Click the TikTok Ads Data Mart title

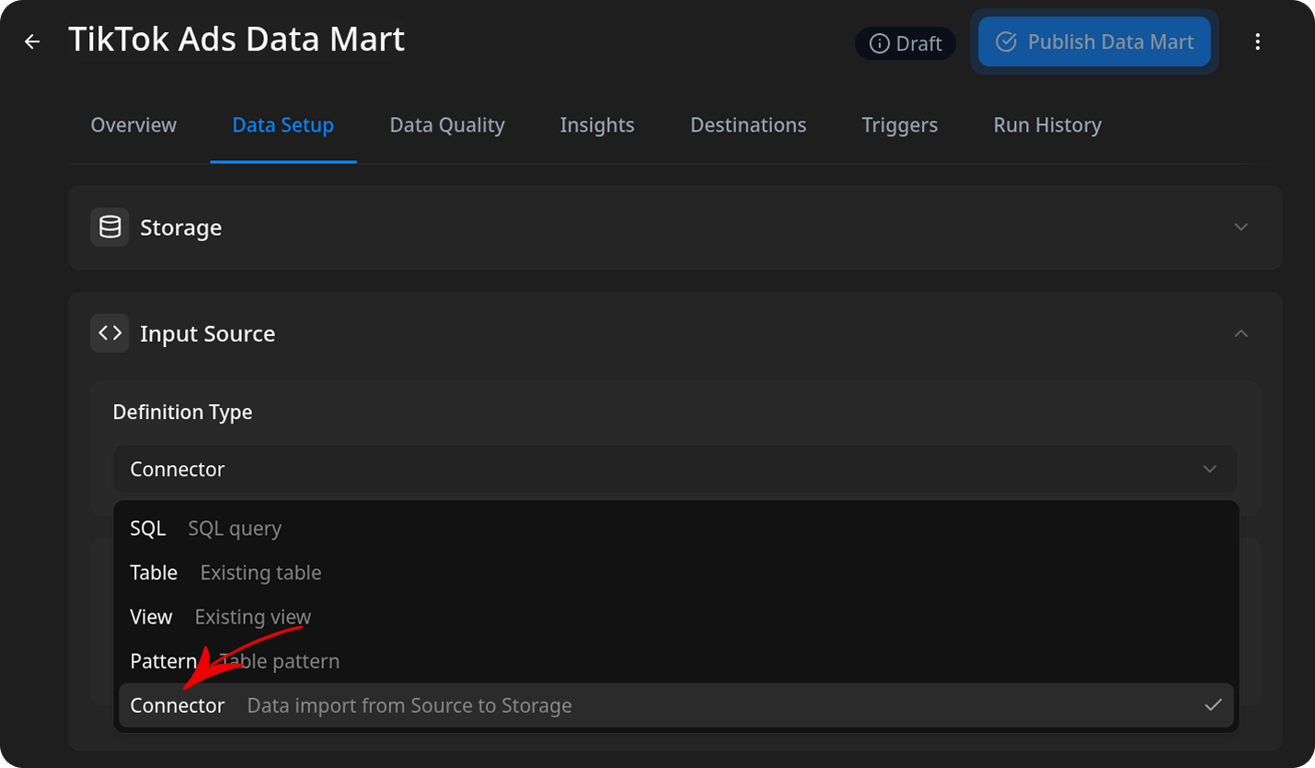pyautogui.click(x=237, y=40)
